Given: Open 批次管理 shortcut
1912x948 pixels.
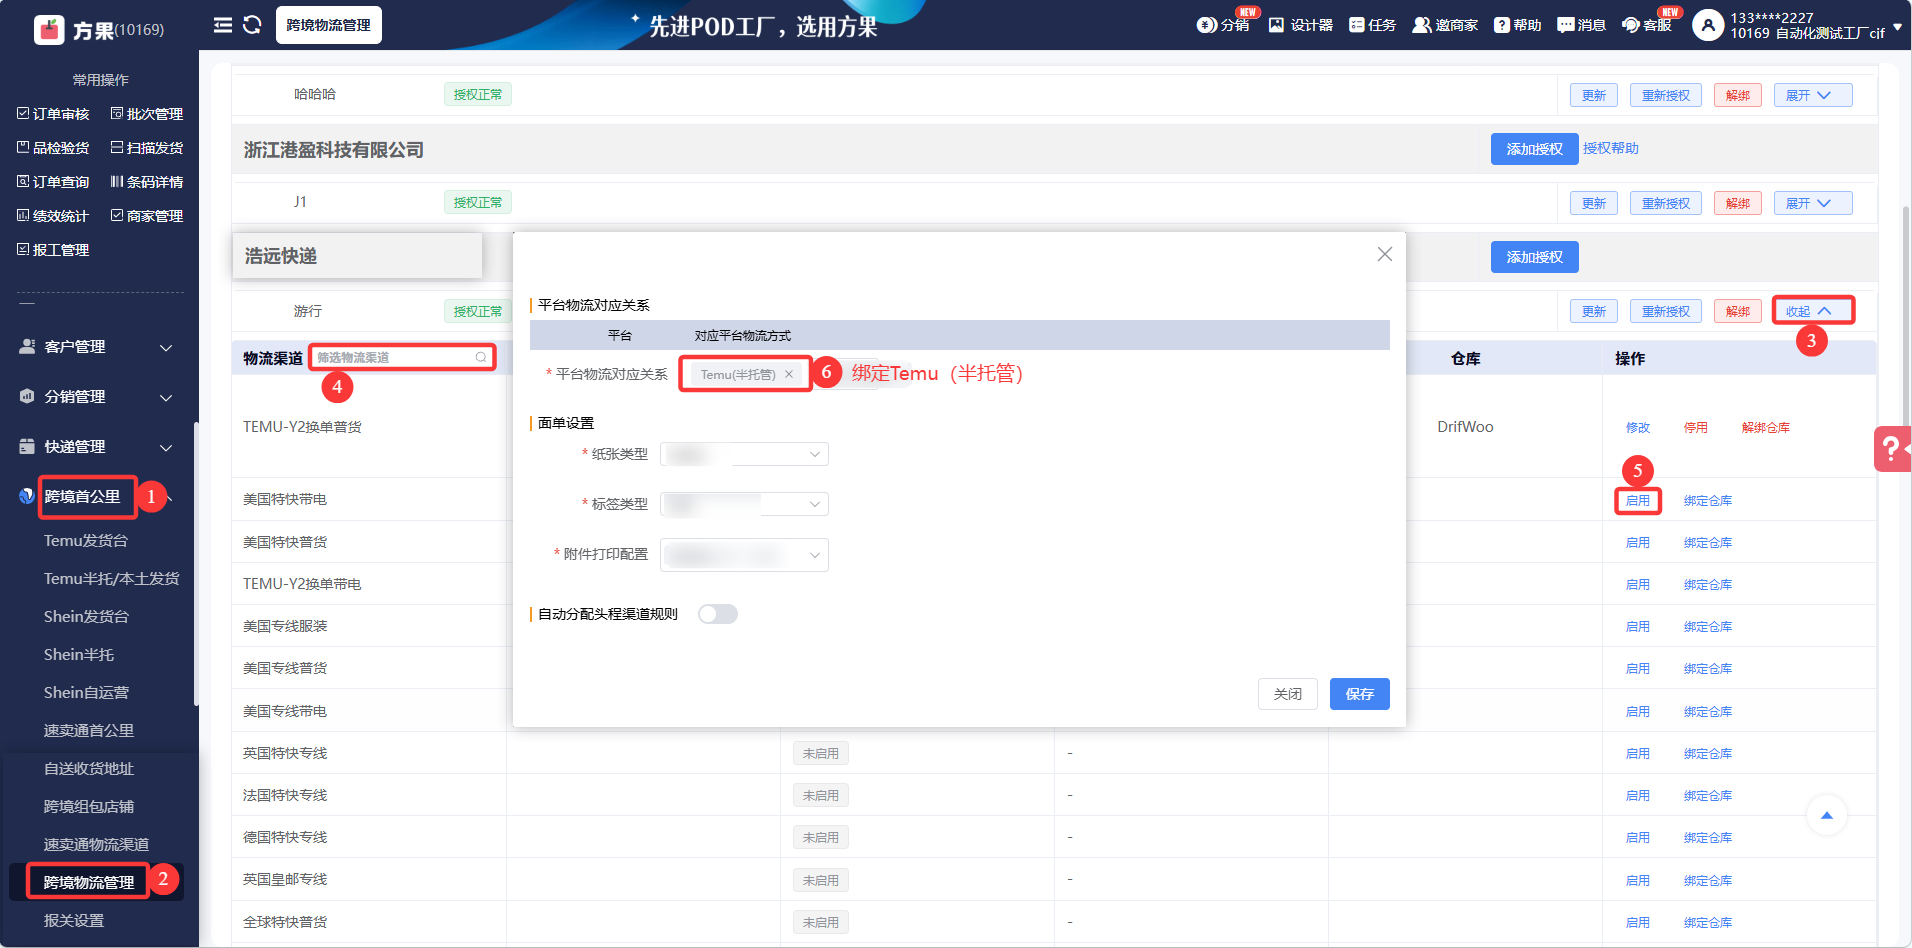Looking at the screenshot, I should (x=147, y=114).
